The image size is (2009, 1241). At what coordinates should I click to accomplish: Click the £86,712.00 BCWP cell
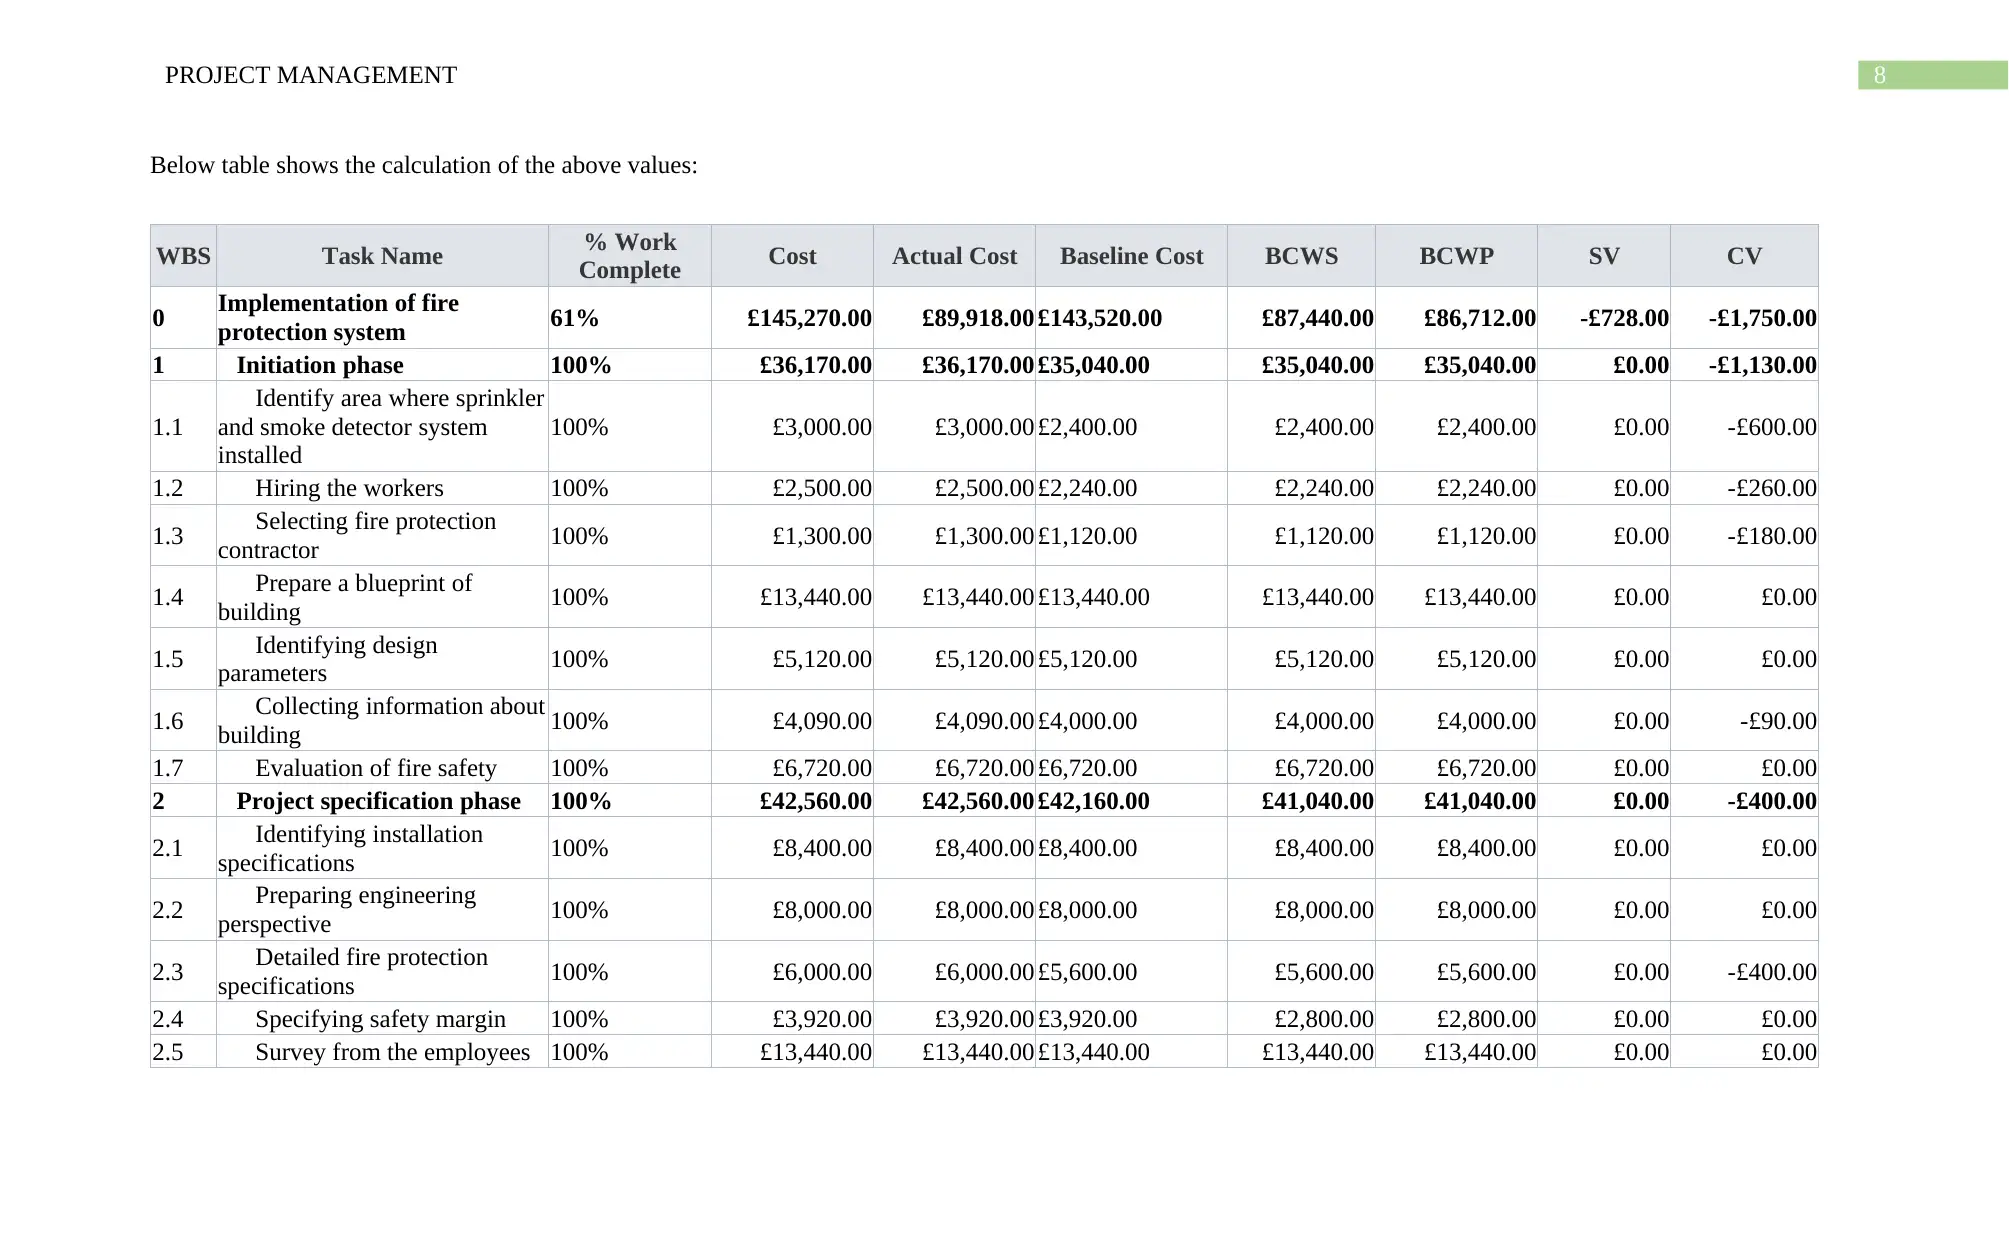[1456, 318]
